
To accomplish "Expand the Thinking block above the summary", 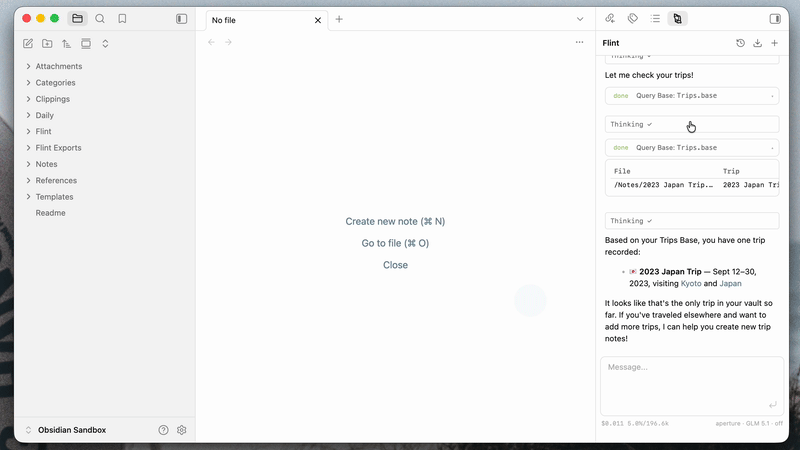I will tap(692, 221).
